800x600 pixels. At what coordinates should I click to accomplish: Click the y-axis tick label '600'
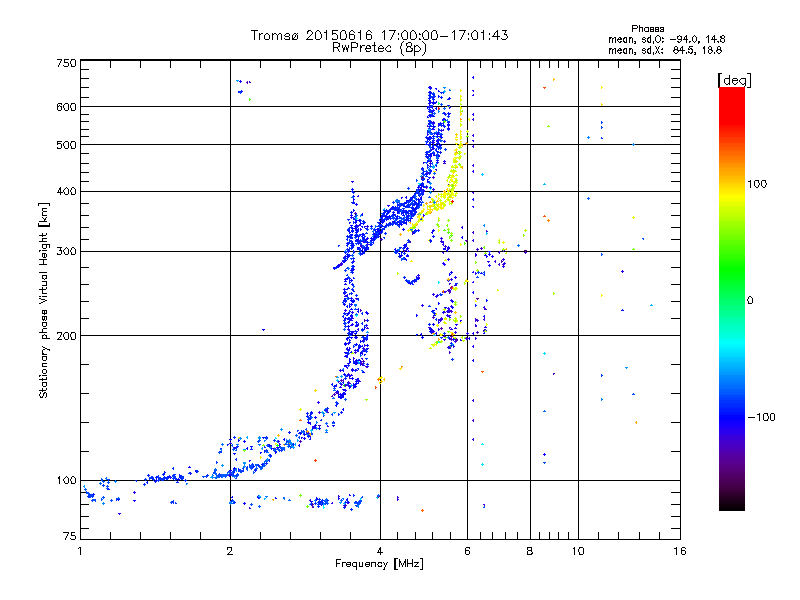(66, 107)
